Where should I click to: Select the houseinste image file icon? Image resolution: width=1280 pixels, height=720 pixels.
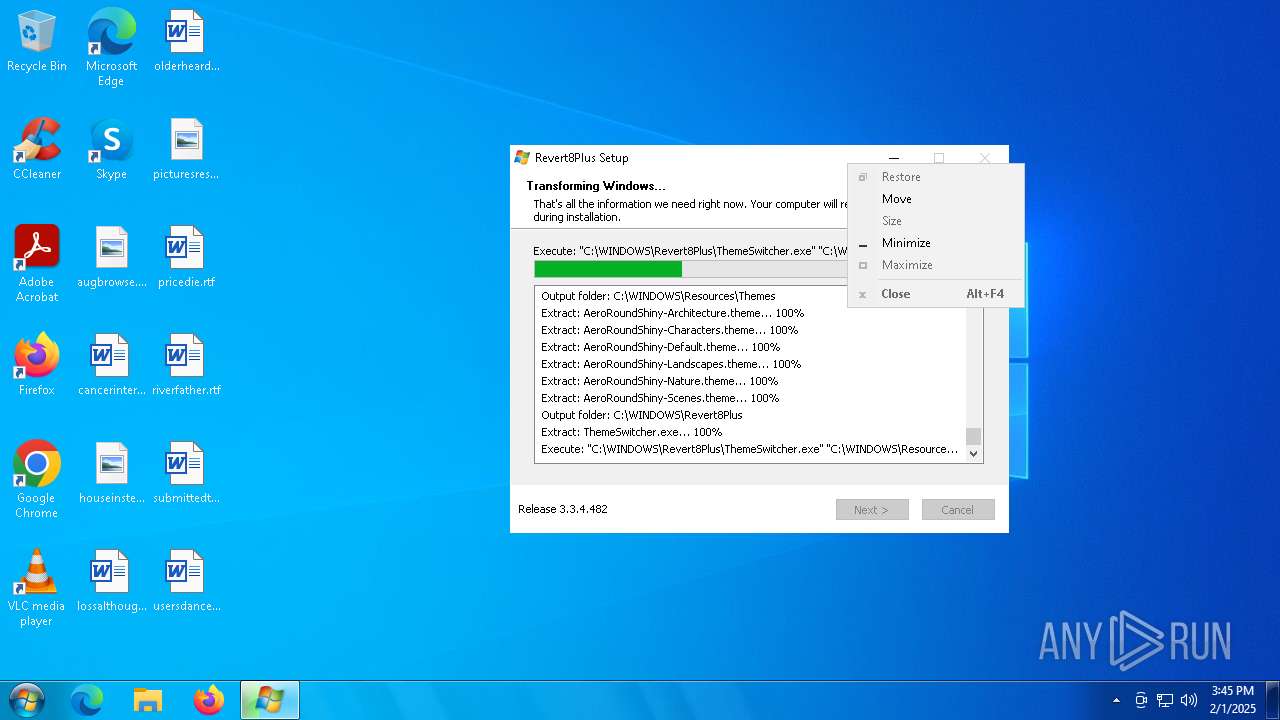click(x=111, y=474)
